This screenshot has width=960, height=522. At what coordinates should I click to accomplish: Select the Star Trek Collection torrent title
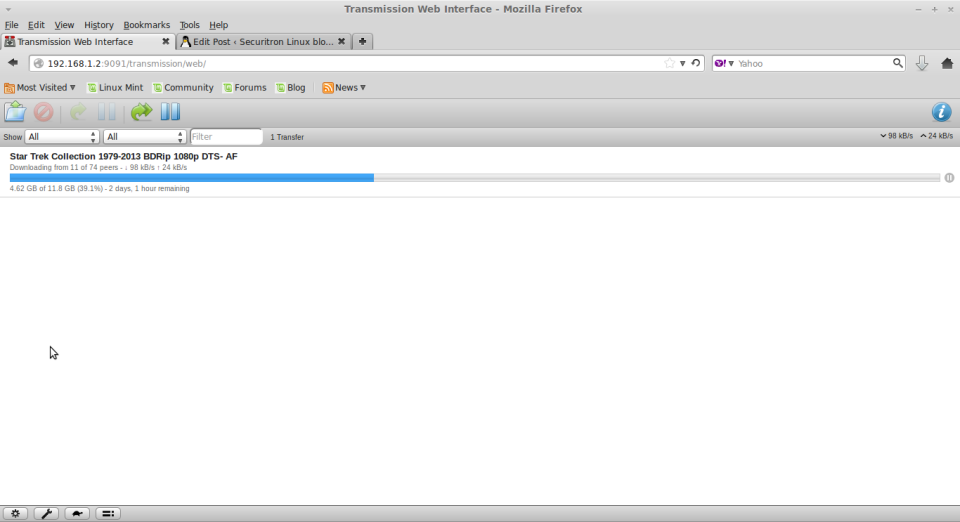click(x=124, y=156)
